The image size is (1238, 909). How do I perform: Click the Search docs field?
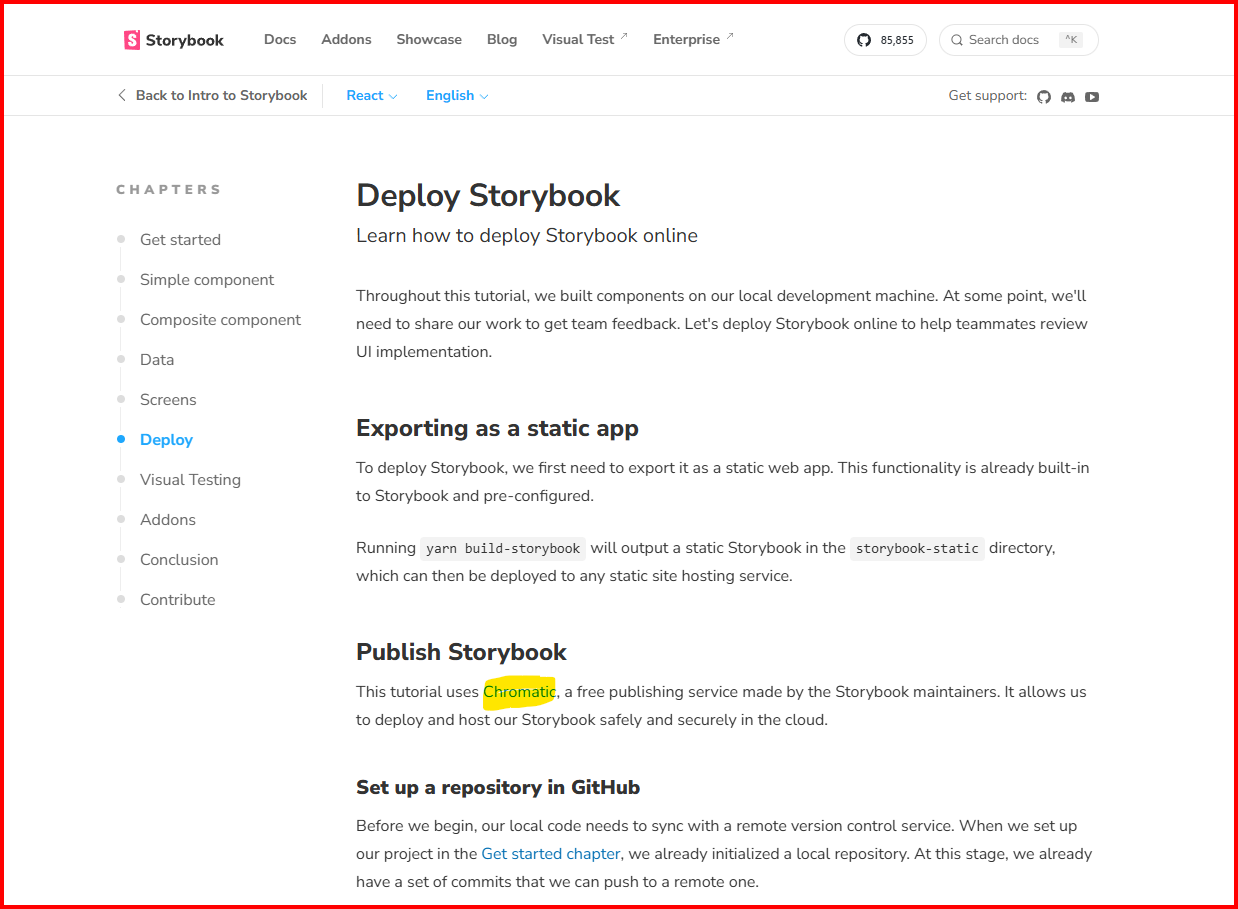coord(1018,40)
